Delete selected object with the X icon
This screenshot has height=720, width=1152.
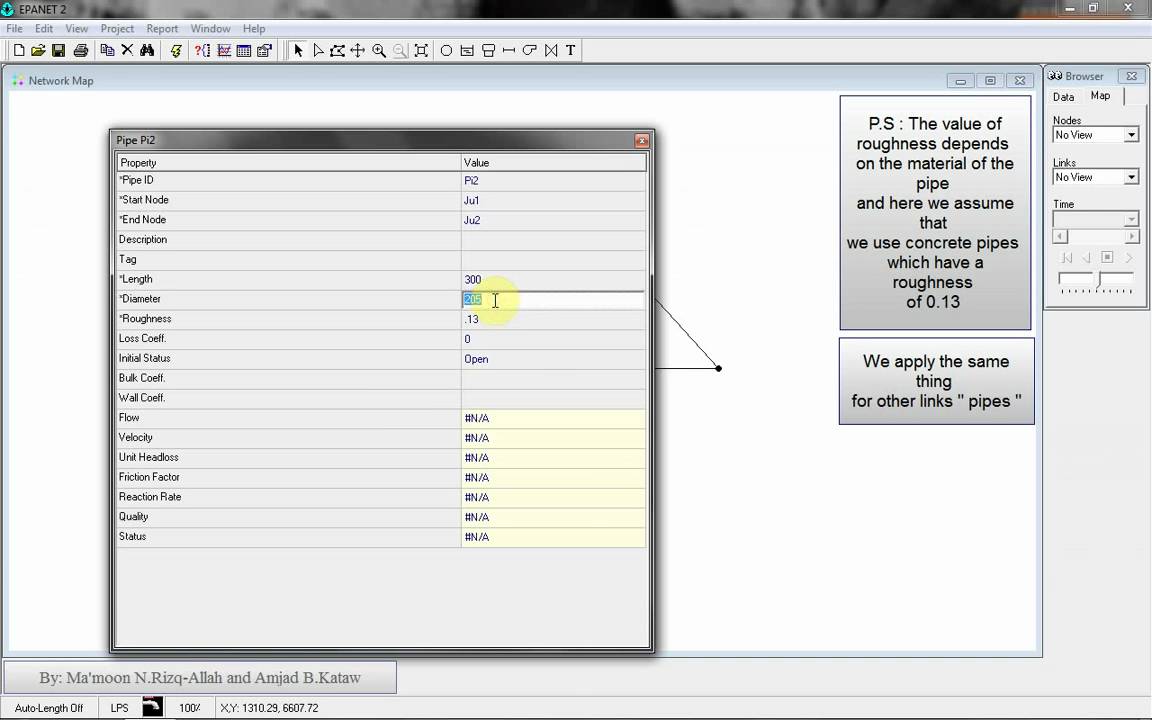tap(127, 51)
